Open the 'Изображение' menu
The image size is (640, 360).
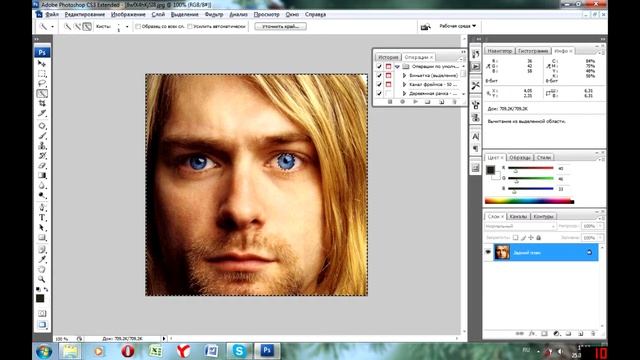click(x=128, y=15)
